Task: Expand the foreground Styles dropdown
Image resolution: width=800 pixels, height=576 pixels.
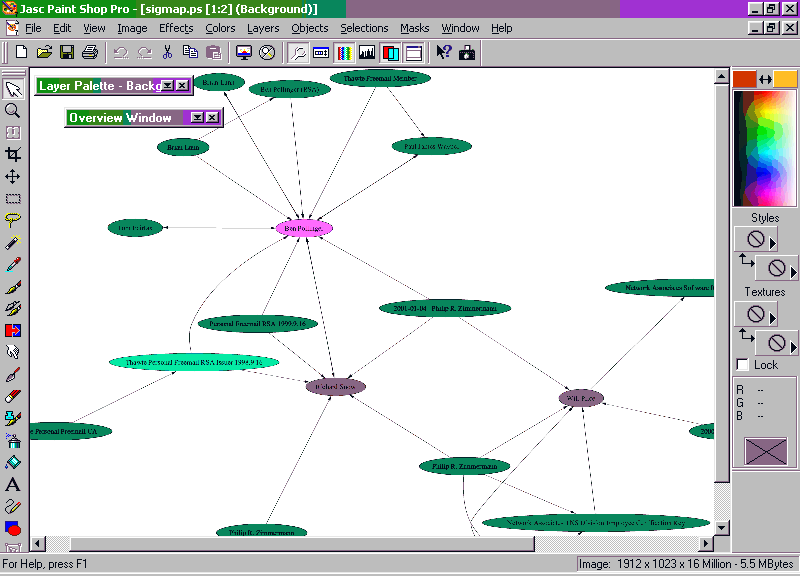Action: pos(772,242)
